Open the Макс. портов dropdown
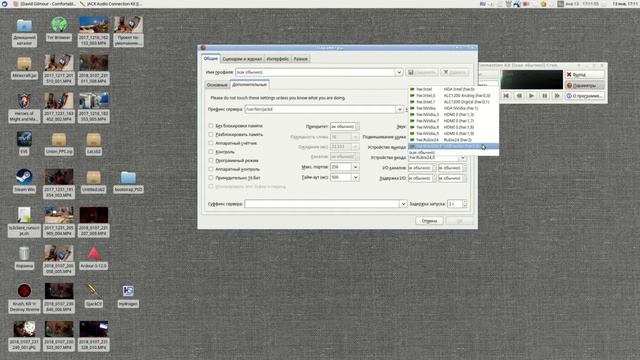 [356, 167]
